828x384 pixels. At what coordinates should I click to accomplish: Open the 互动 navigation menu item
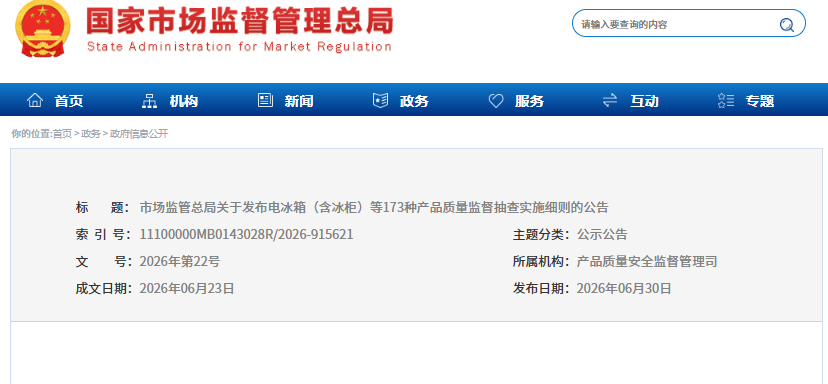coord(644,101)
